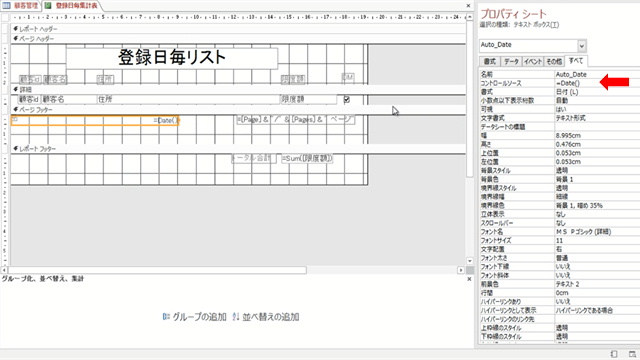Click 並べ替えの追加 to add a sort
640x360 pixels.
266,317
